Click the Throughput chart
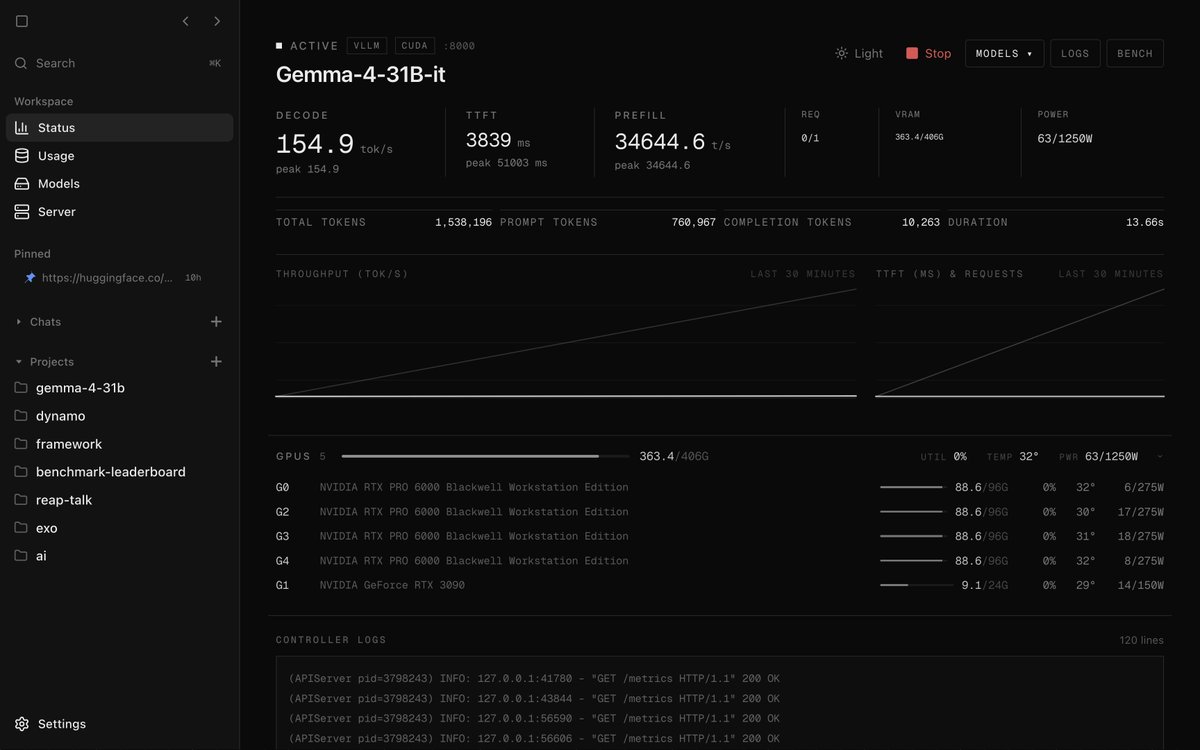The height and width of the screenshot is (750, 1200). click(x=566, y=343)
